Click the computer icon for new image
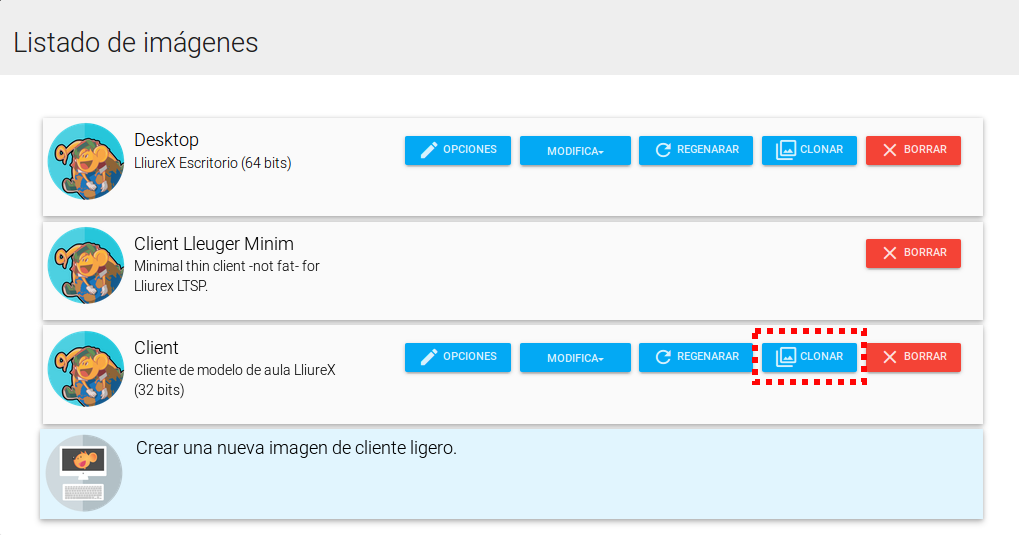1019x535 pixels. coord(84,473)
